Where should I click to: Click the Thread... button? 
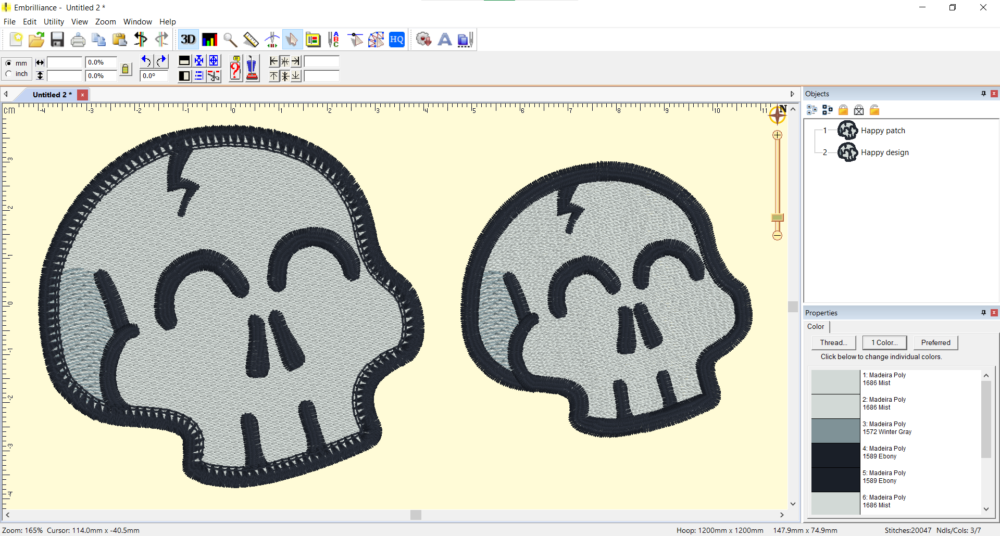point(832,343)
